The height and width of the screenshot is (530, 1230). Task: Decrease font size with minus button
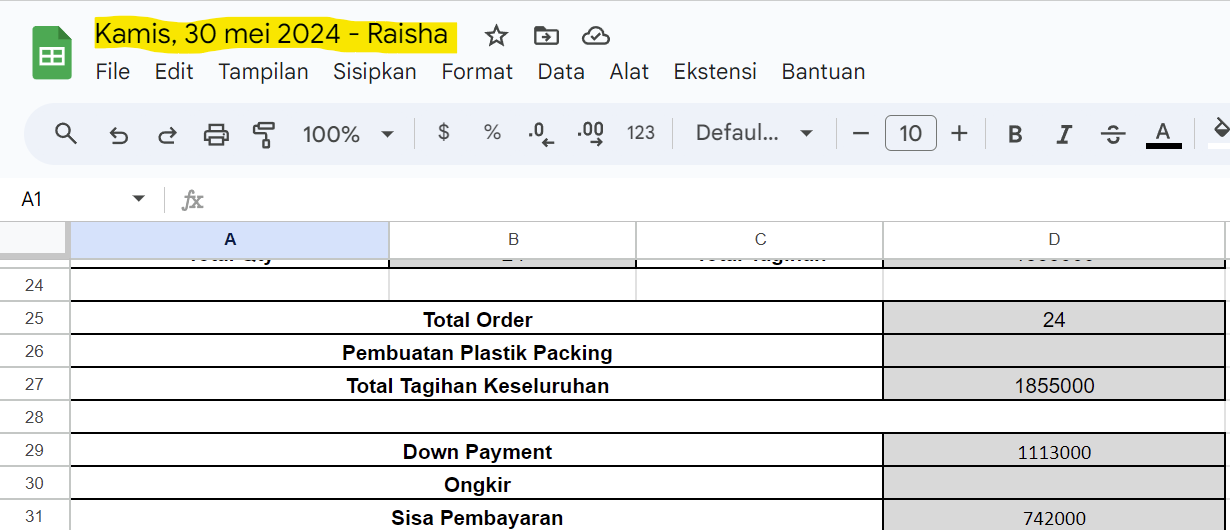click(x=861, y=133)
